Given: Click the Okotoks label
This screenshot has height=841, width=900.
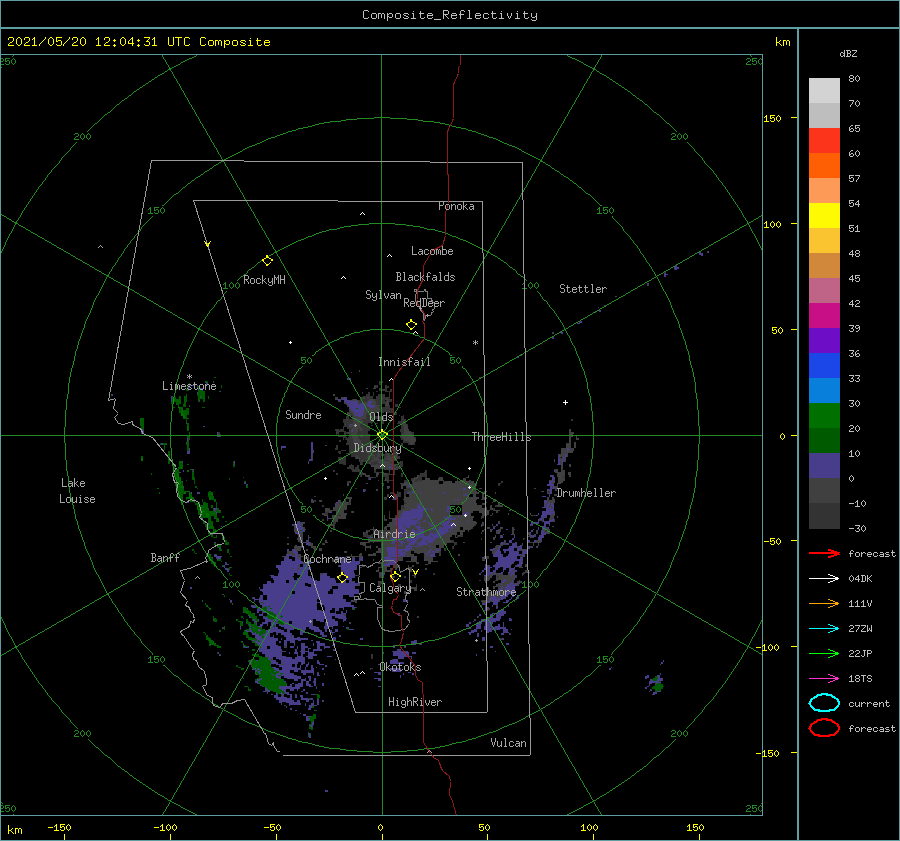Looking at the screenshot, I should click(x=400, y=667).
